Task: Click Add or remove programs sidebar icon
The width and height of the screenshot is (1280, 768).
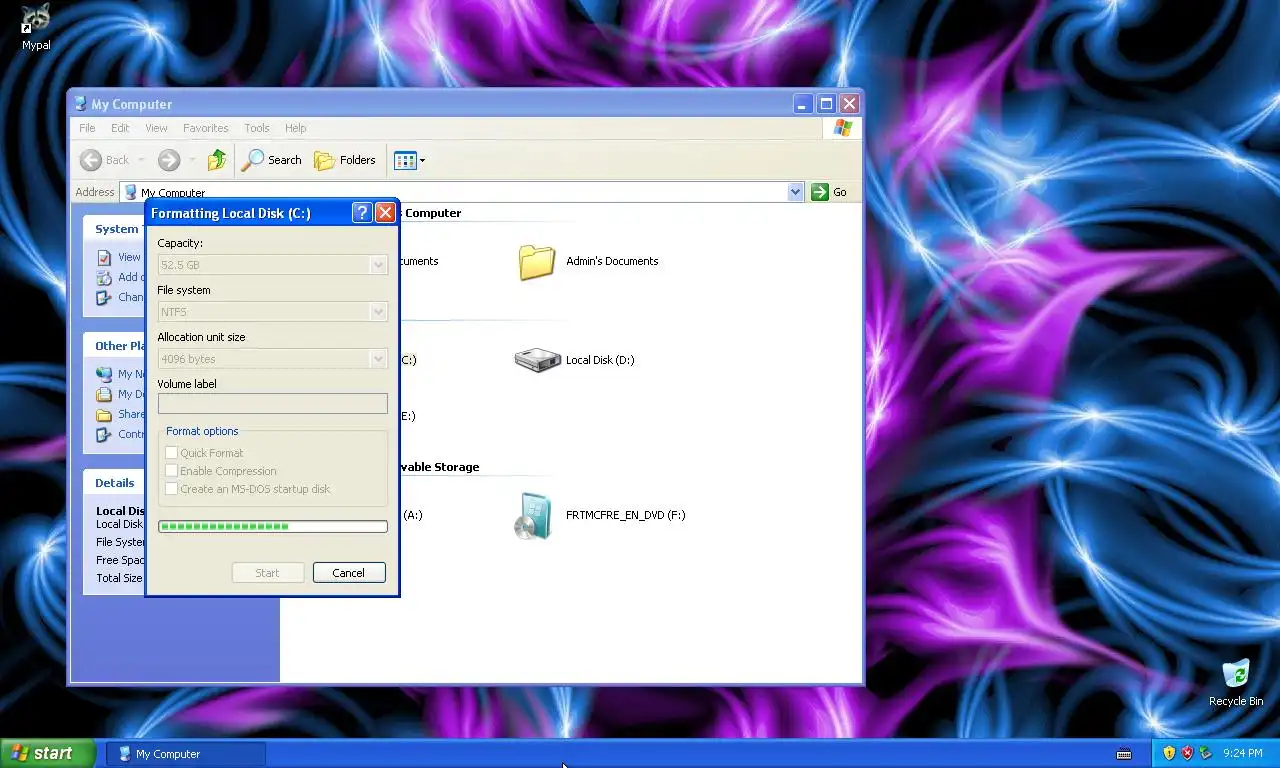Action: (x=104, y=277)
